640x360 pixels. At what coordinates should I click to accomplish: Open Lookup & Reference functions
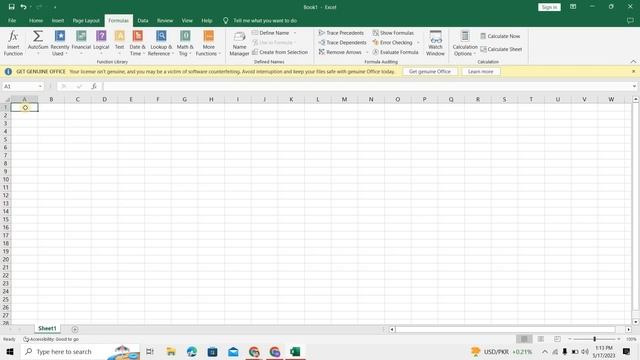[161, 43]
